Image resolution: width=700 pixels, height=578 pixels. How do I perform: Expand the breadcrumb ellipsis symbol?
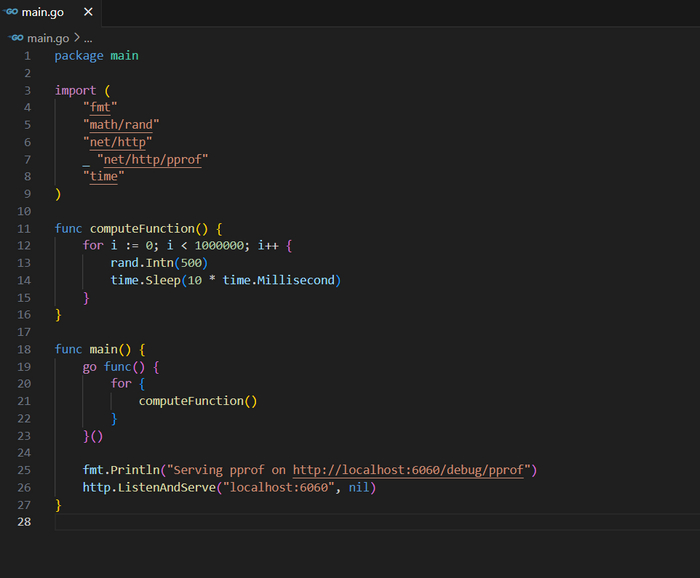(x=88, y=38)
